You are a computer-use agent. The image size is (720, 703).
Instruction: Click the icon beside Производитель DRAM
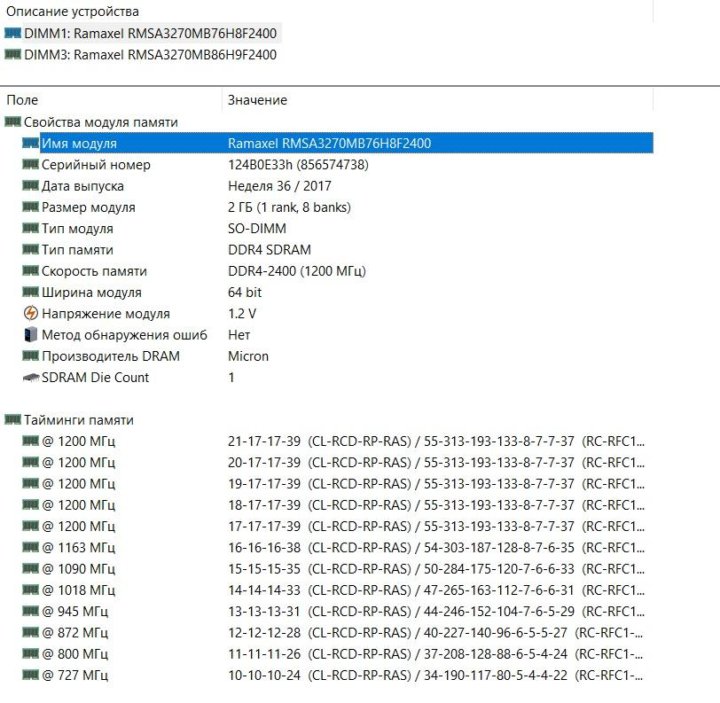pos(31,355)
